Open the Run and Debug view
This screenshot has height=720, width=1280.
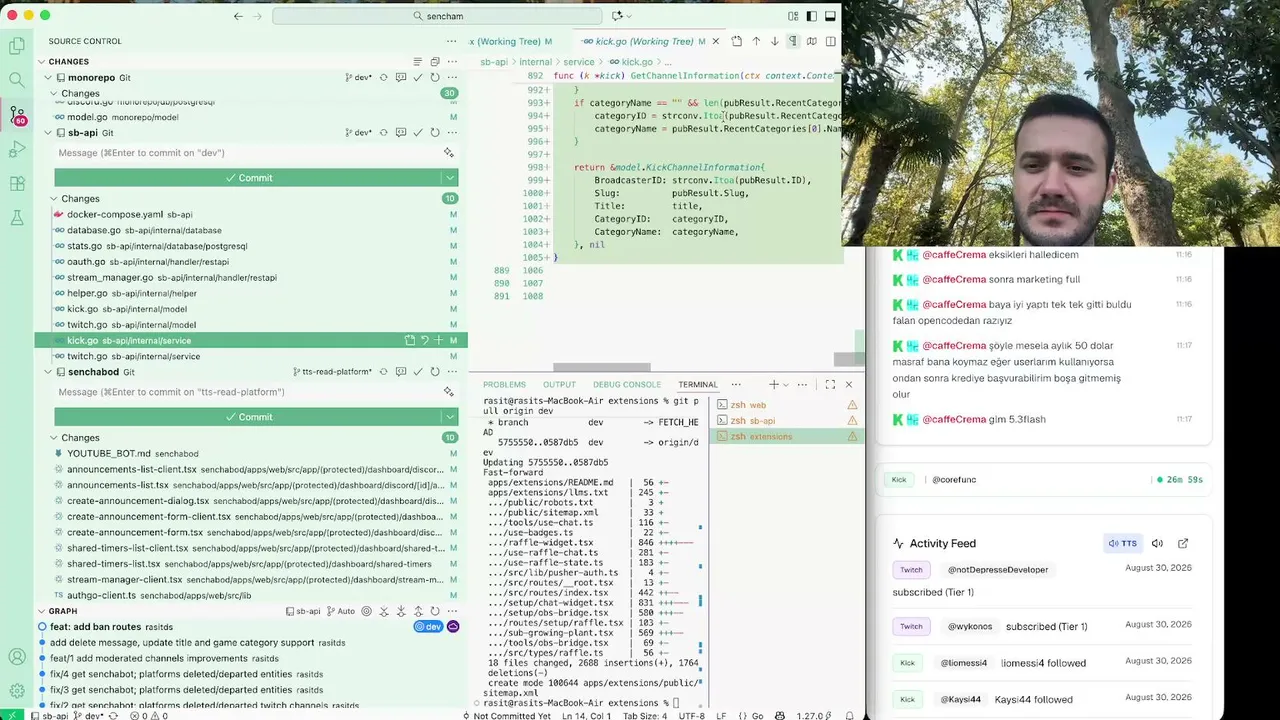17,150
